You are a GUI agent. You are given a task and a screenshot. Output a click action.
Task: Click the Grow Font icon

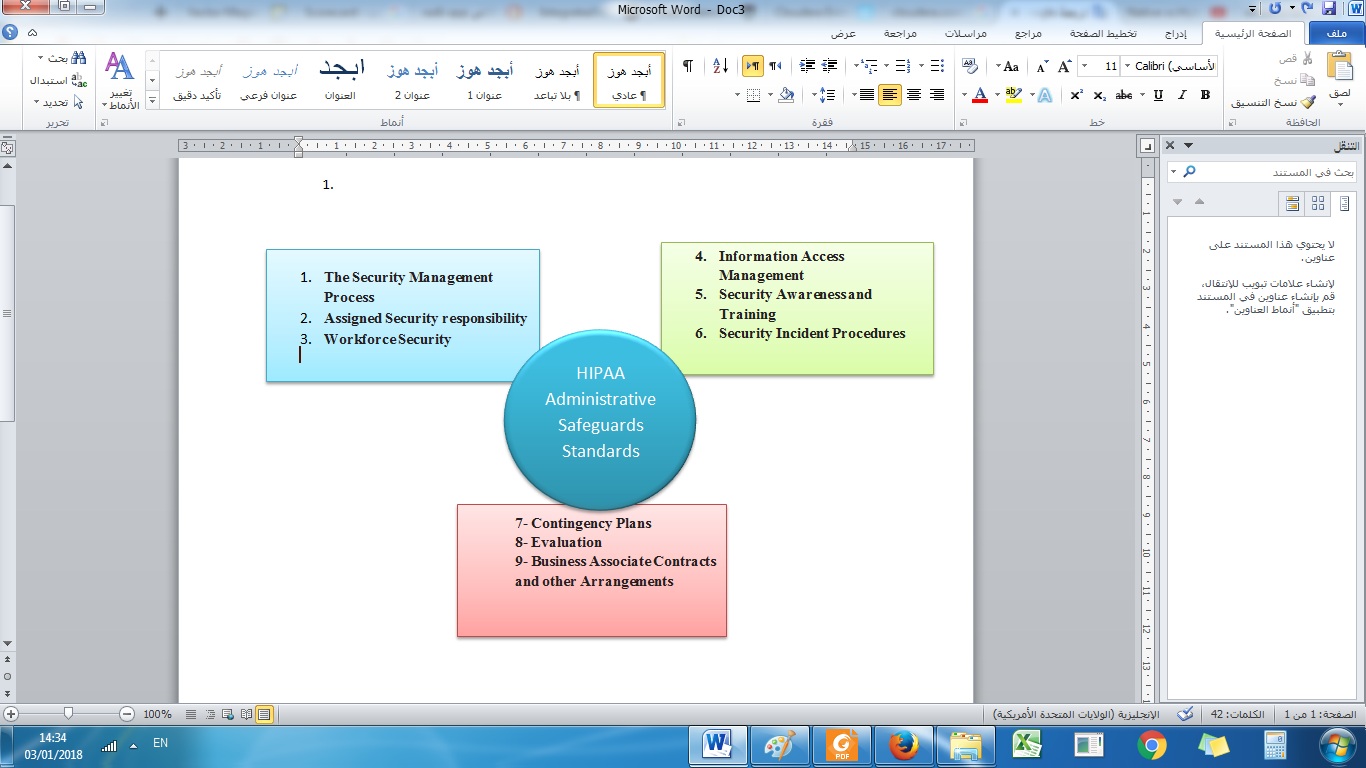(1064, 66)
